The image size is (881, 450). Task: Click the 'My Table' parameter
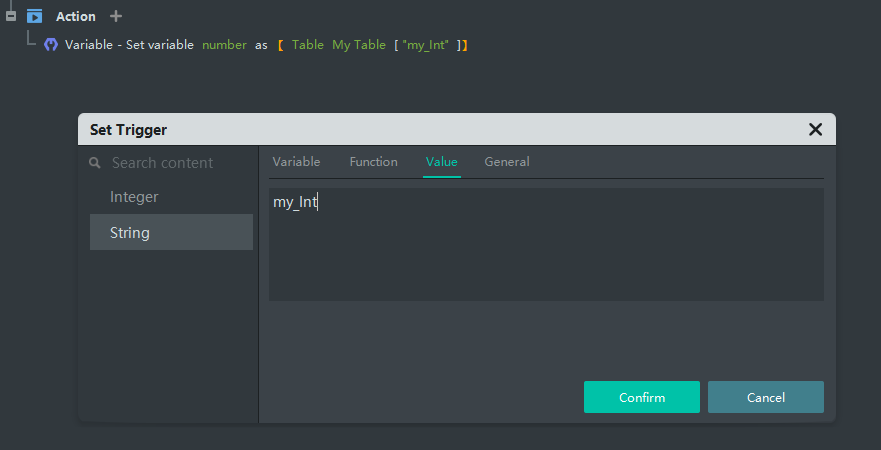(x=359, y=45)
